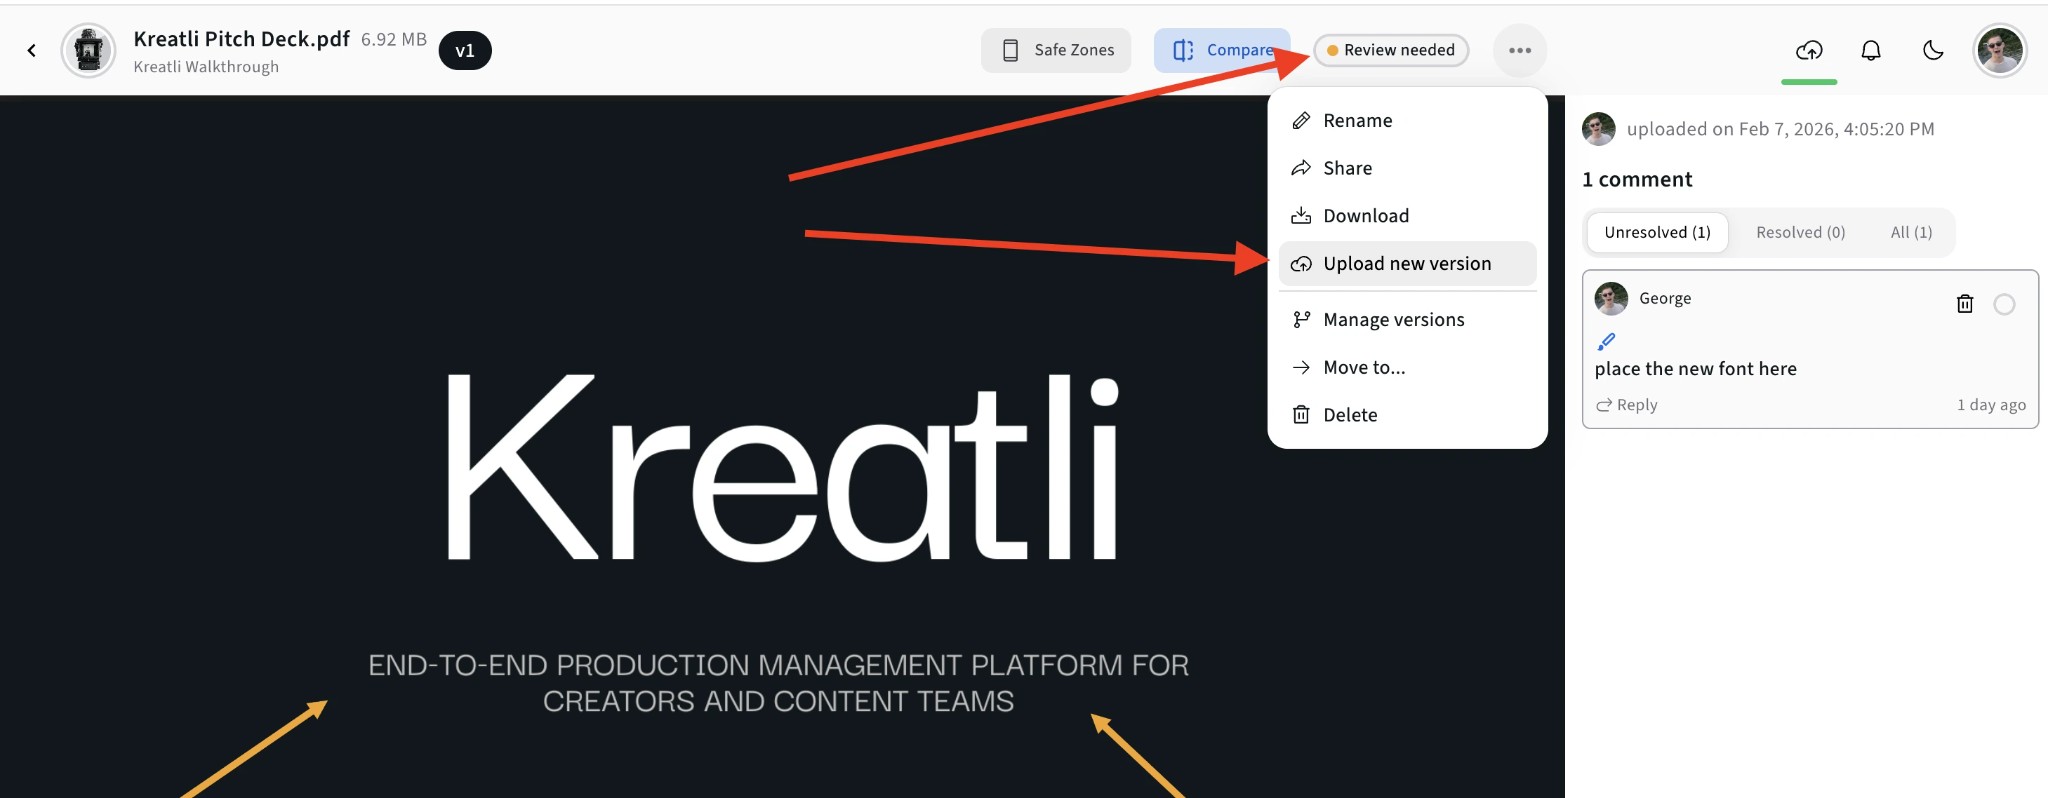Choose Rename from the menu
The width and height of the screenshot is (2048, 798).
point(1407,121)
